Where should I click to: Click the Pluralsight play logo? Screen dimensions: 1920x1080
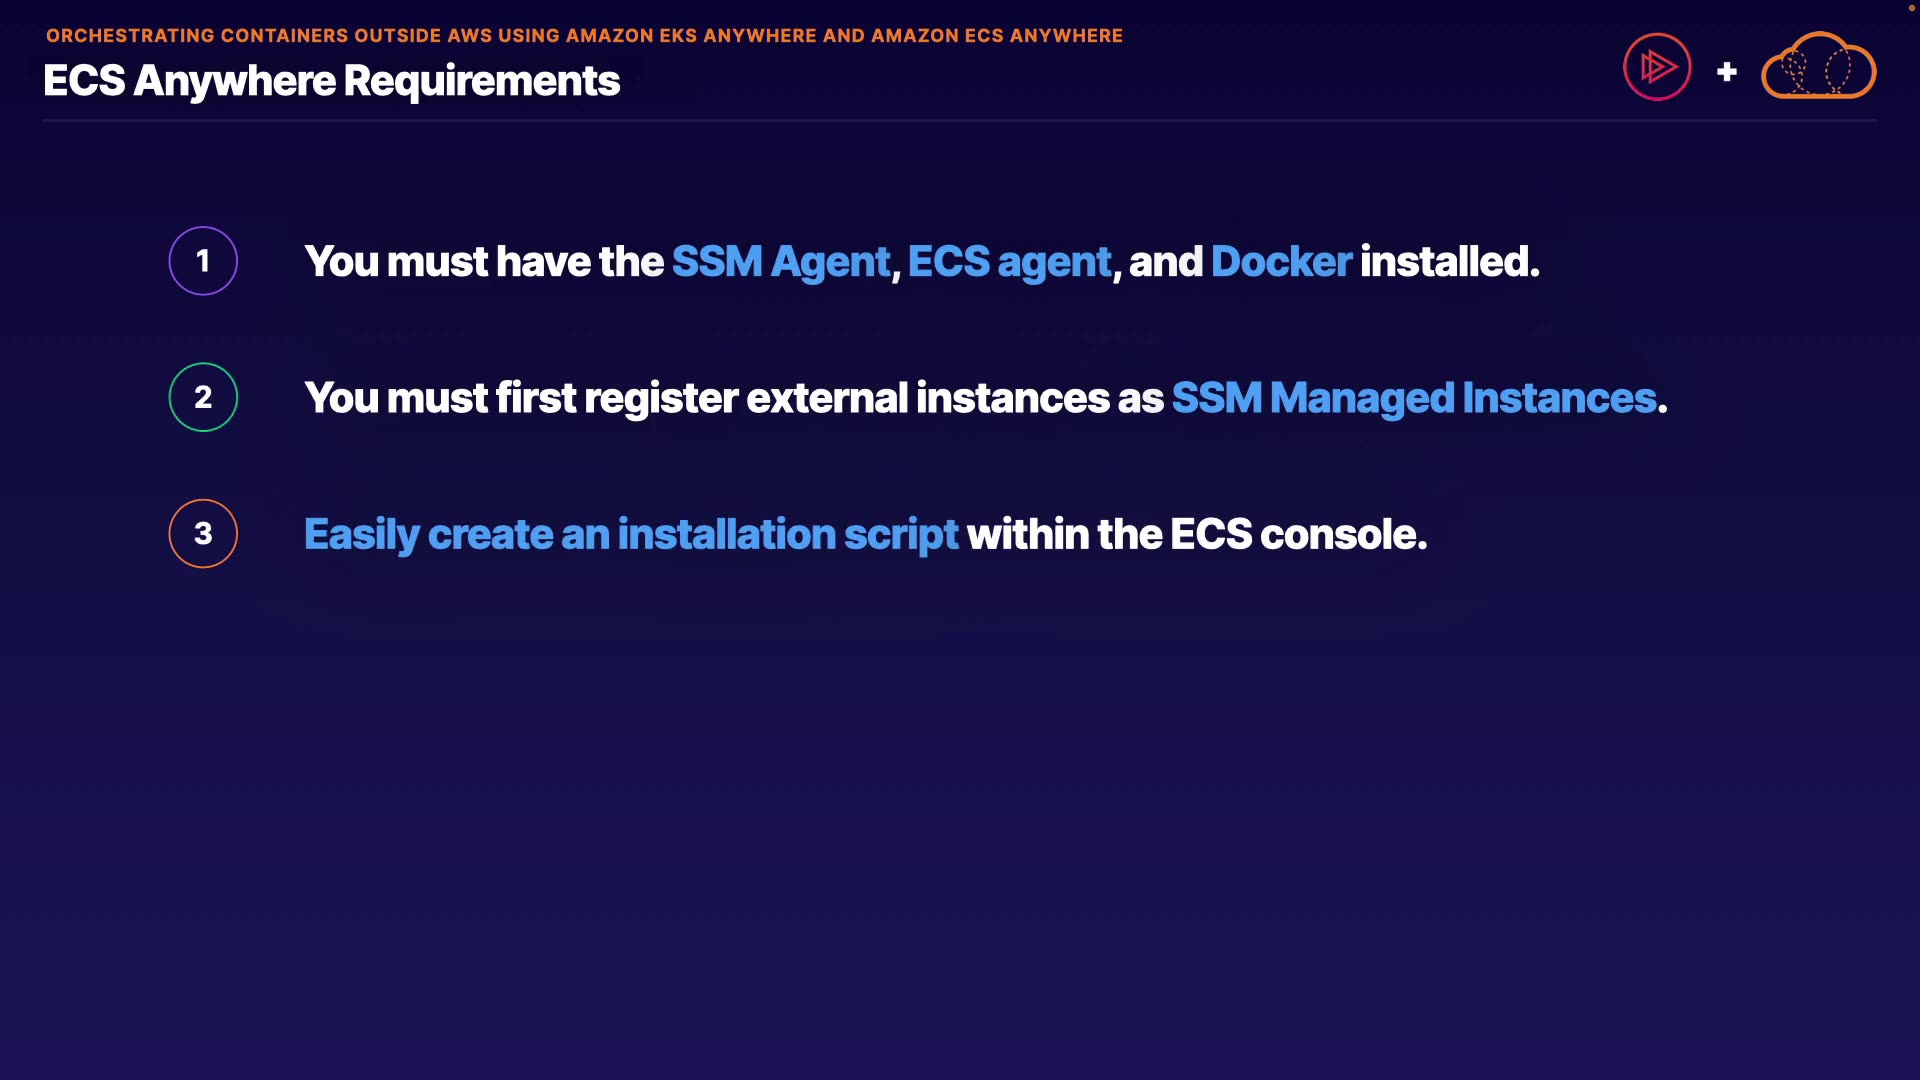(1657, 67)
